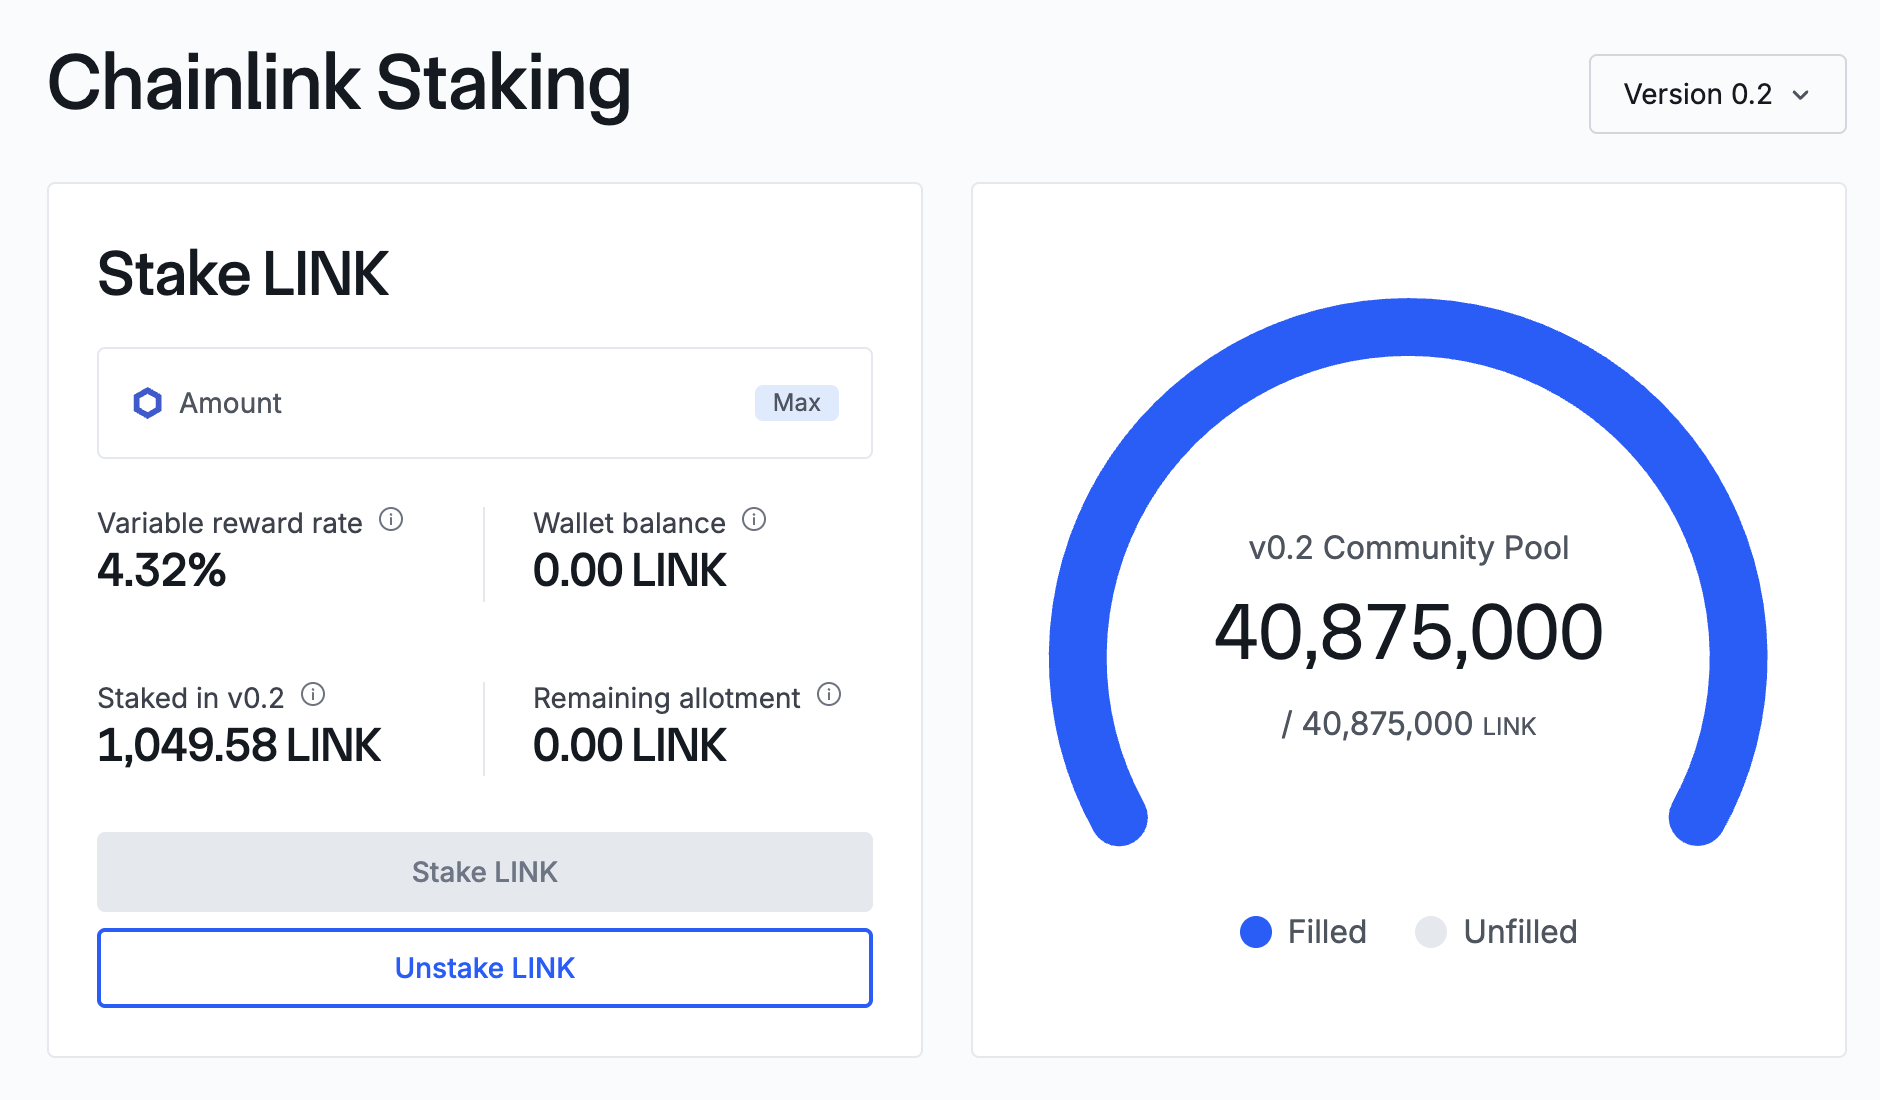The height and width of the screenshot is (1100, 1880).
Task: Click the Stake LINK button
Action: click(485, 872)
